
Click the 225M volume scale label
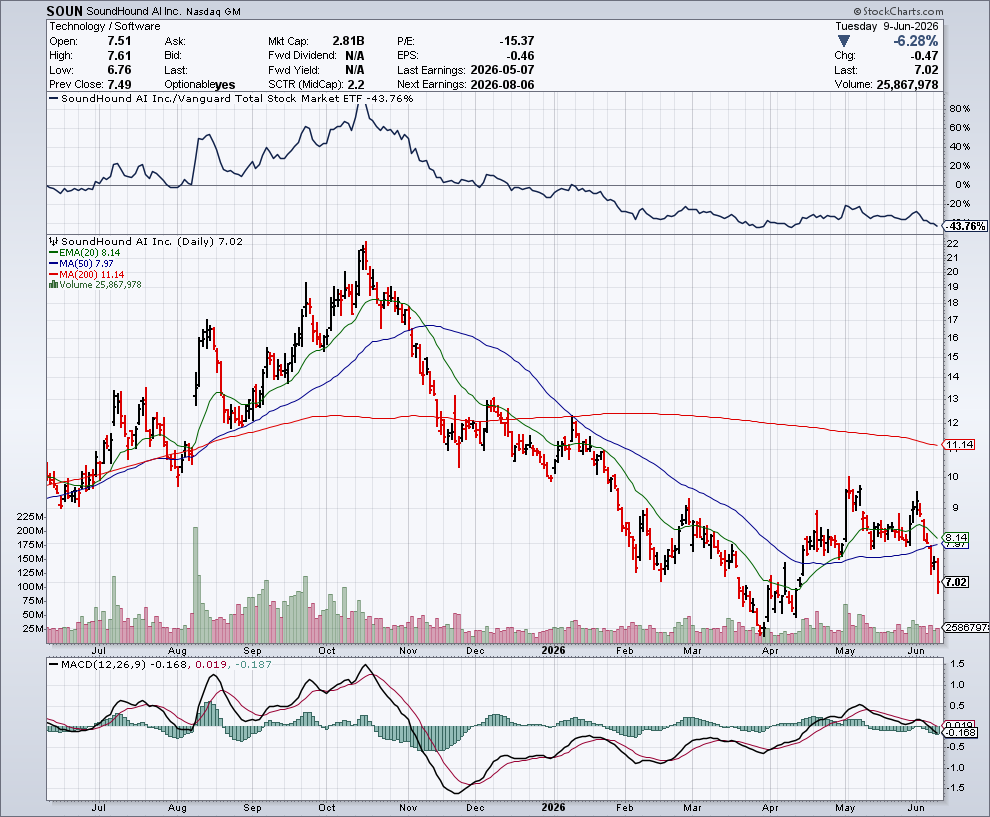tap(31, 516)
